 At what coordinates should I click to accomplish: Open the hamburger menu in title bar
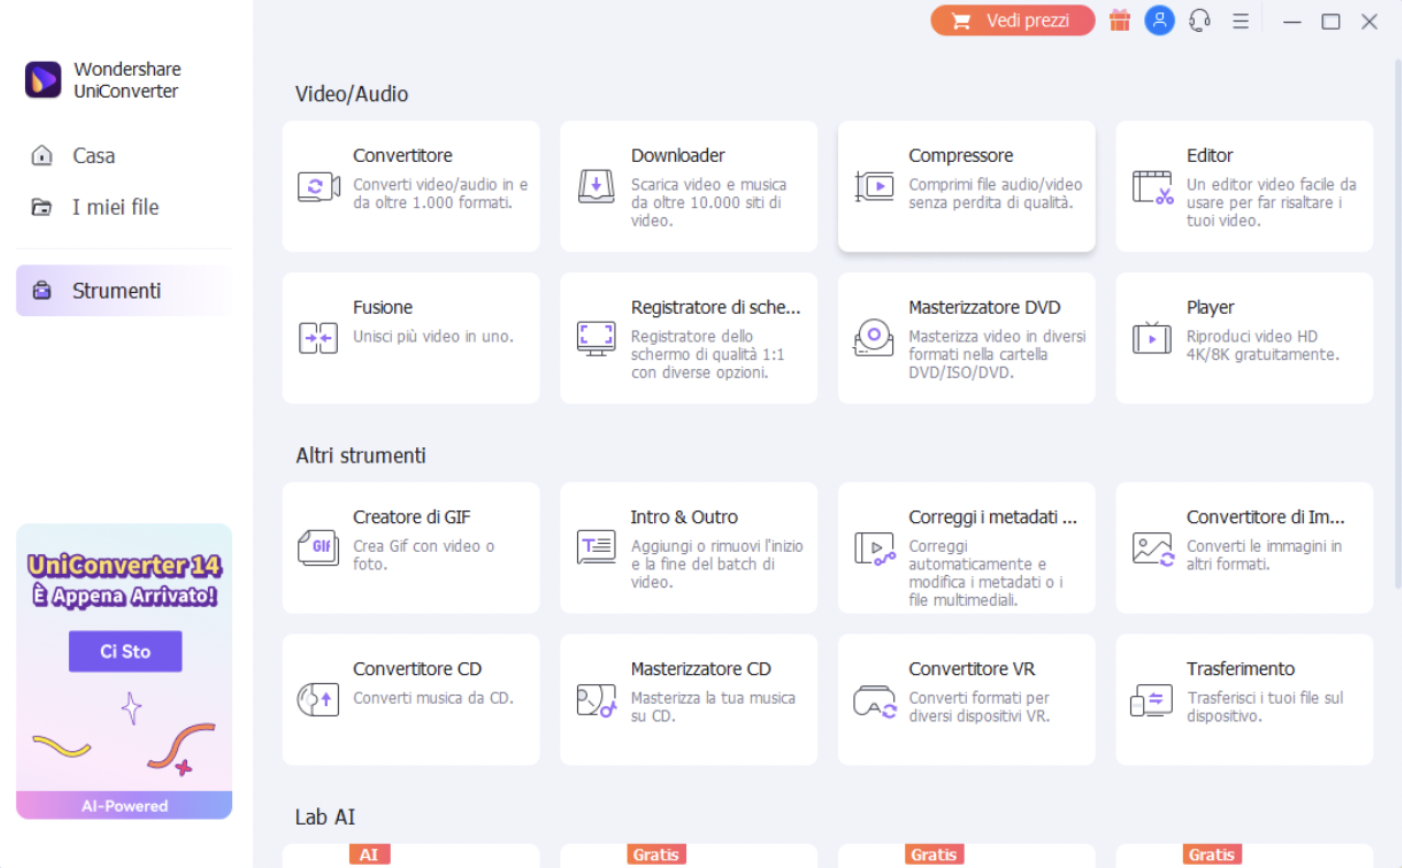[x=1241, y=21]
